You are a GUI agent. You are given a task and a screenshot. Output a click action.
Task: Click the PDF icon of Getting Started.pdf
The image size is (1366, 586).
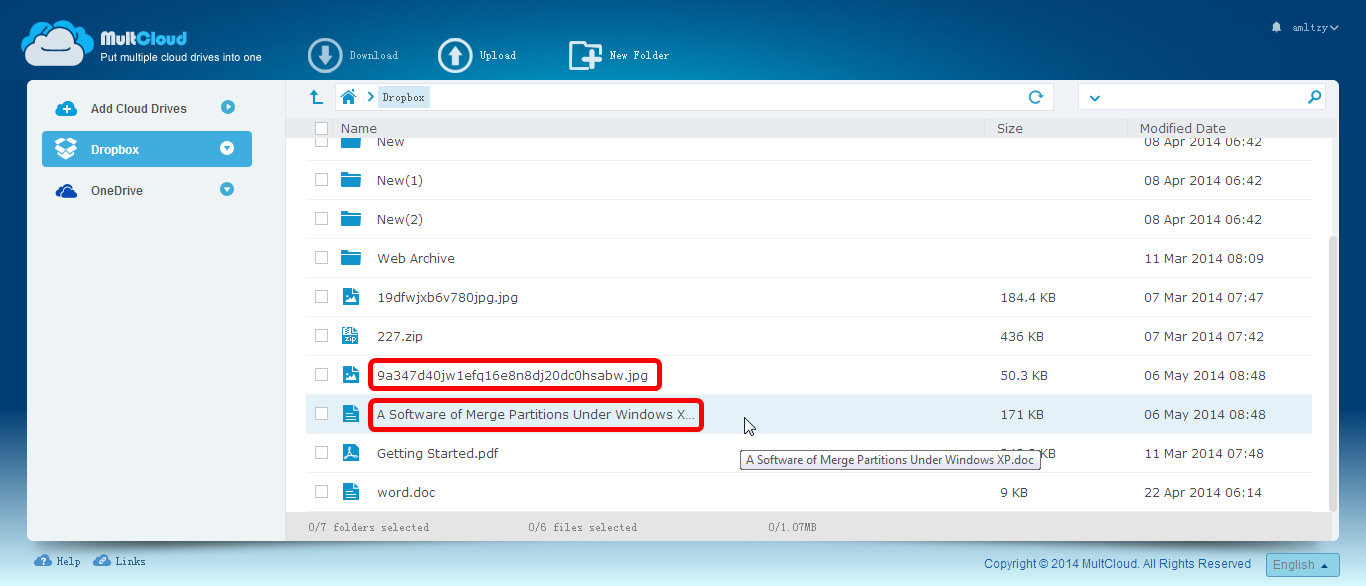(350, 453)
